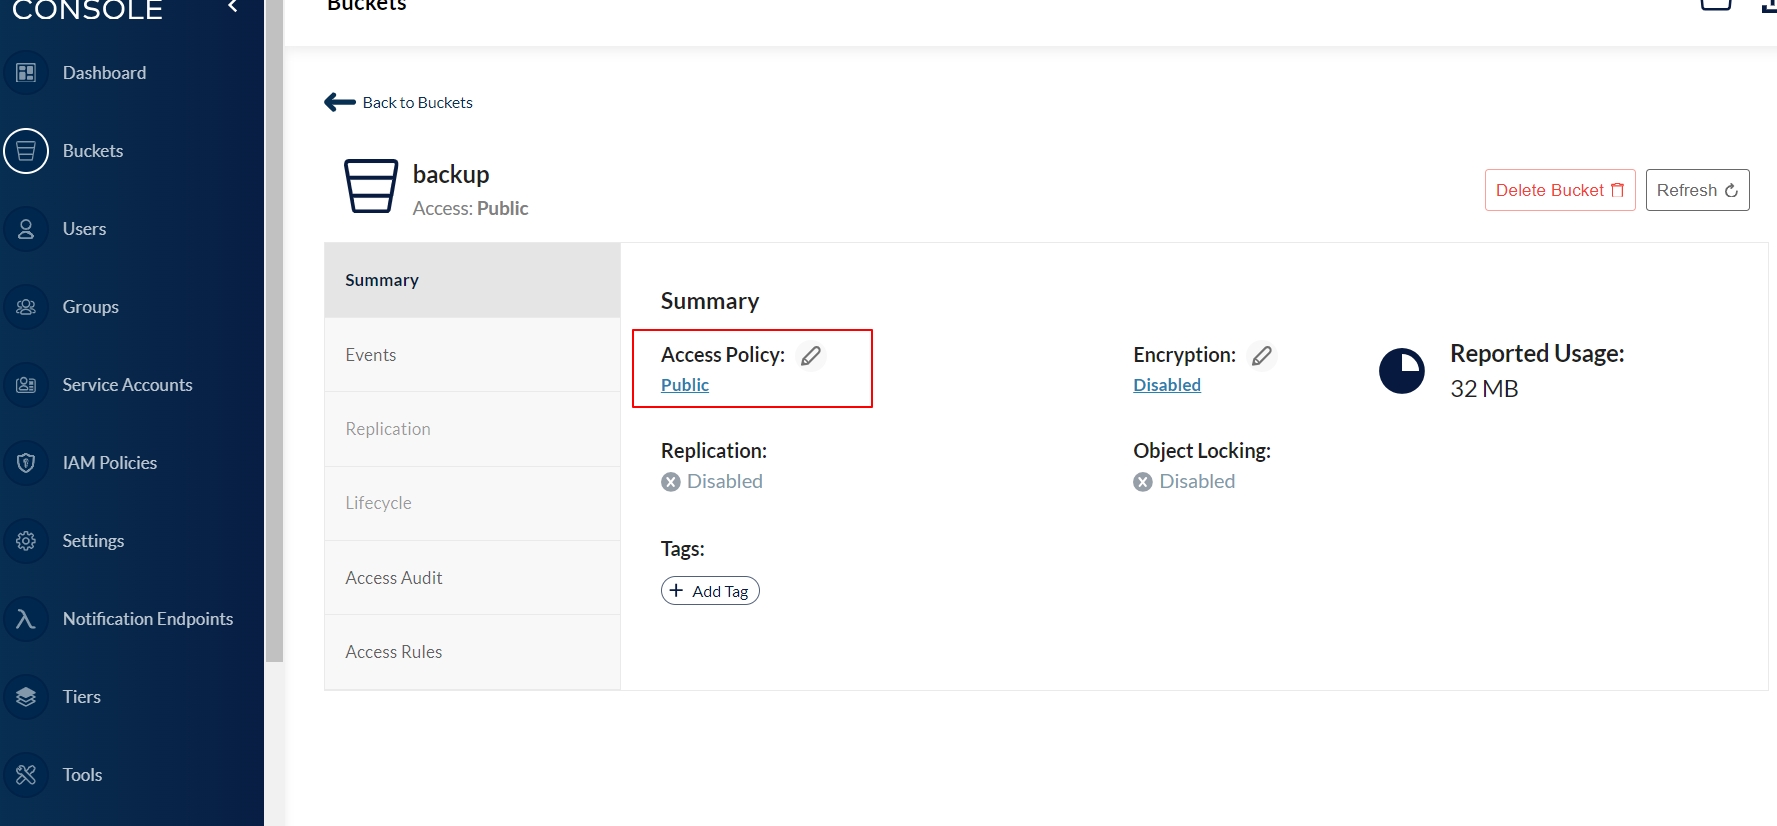This screenshot has width=1777, height=826.
Task: Open Groups using its sidebar icon
Action: 26,307
